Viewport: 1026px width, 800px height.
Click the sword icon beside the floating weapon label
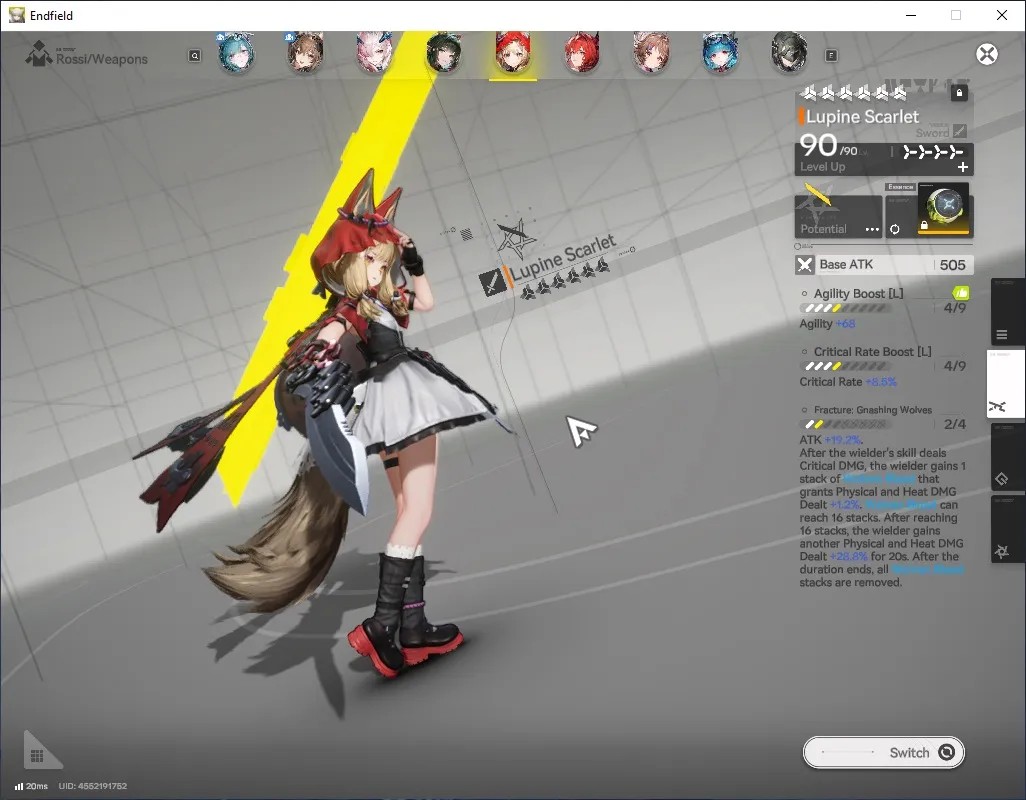pos(492,281)
